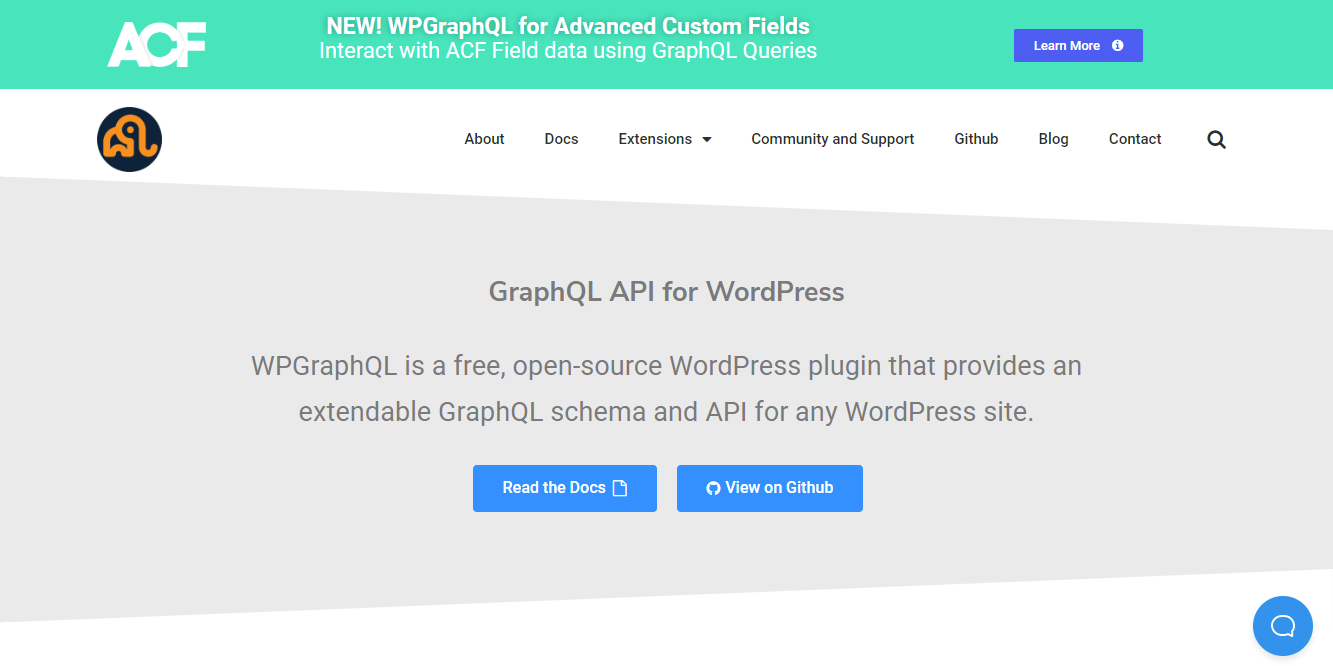
Task: Click the View on Github button
Action: tap(770, 488)
